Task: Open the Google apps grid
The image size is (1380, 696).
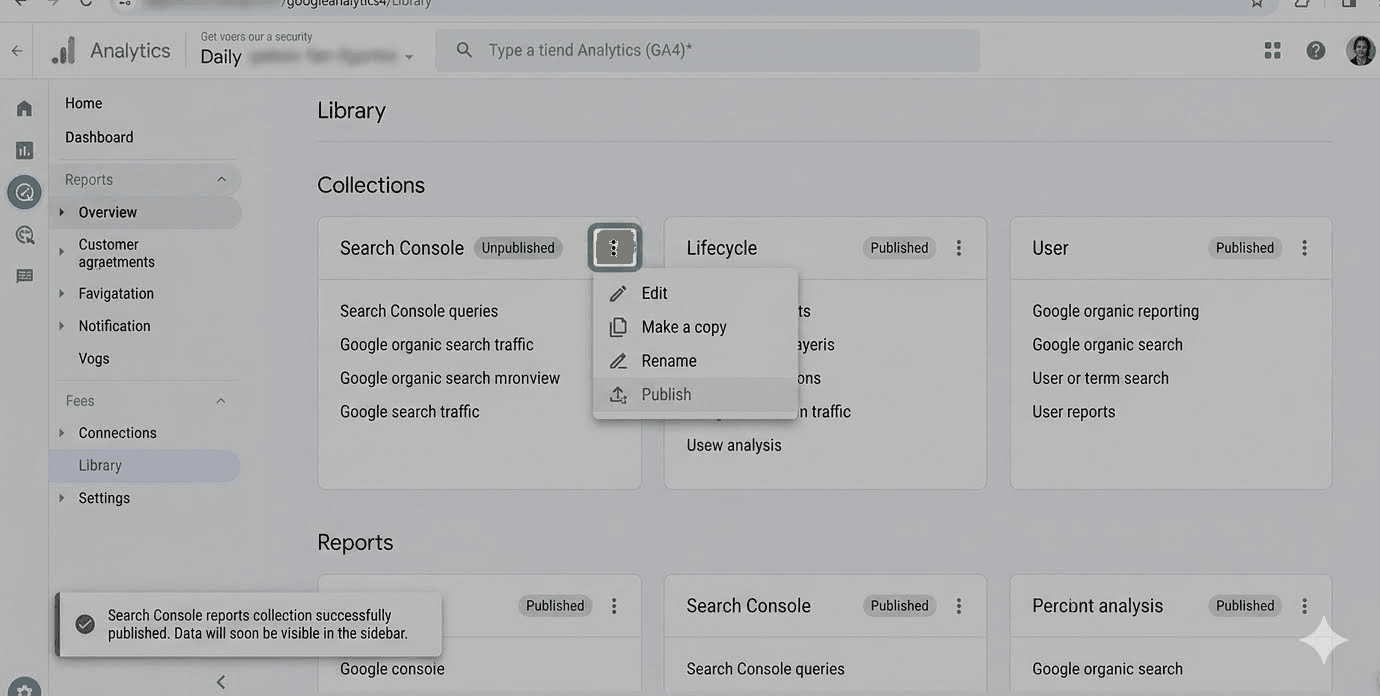Action: (x=1272, y=50)
